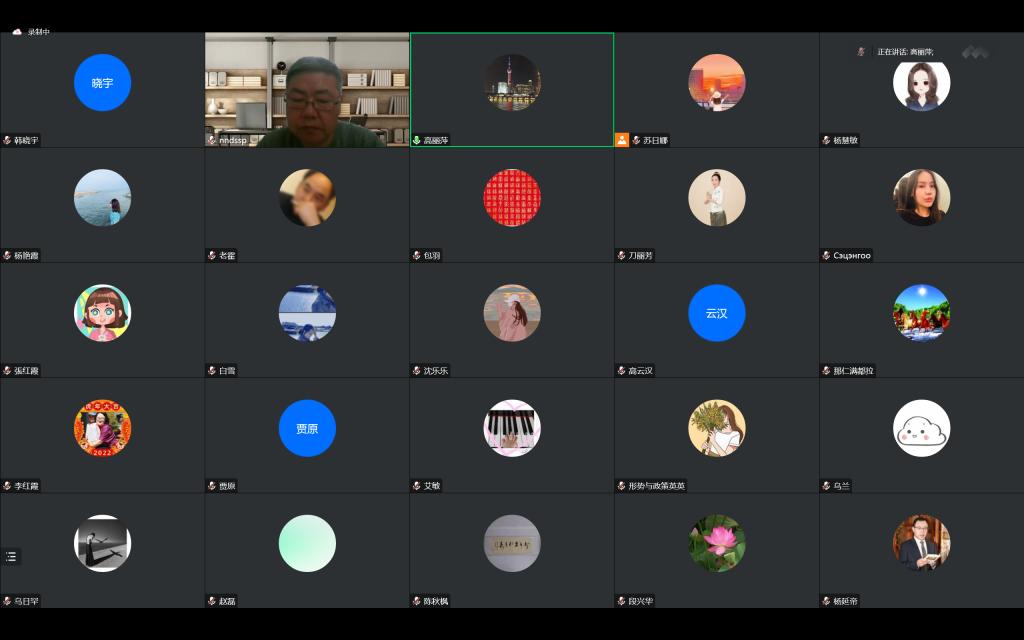The height and width of the screenshot is (640, 1024).
Task: Click muted microphone icon beside 韩晓宇
Action: click(7, 141)
